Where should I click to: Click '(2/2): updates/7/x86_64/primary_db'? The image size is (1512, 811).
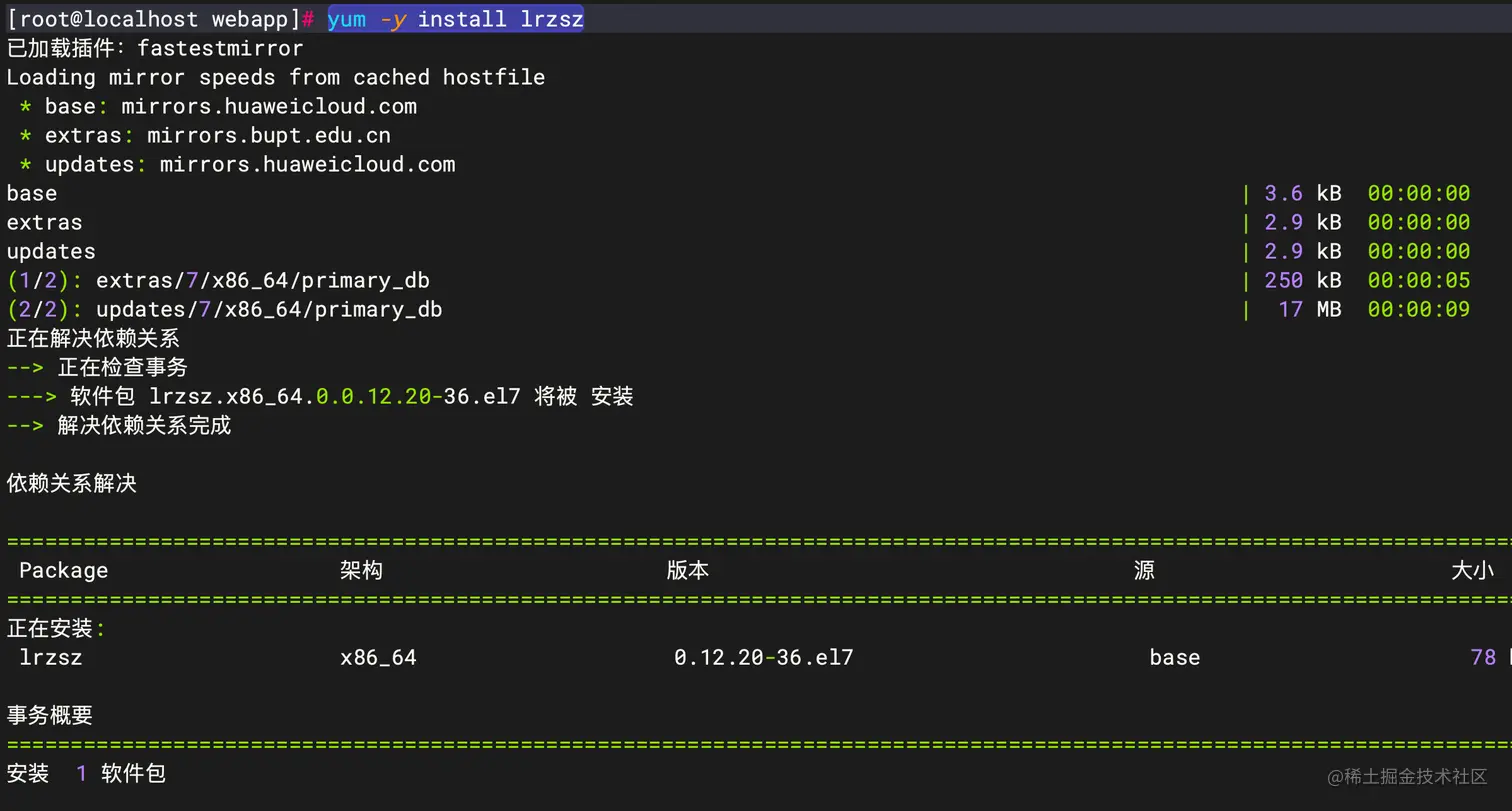coord(224,309)
